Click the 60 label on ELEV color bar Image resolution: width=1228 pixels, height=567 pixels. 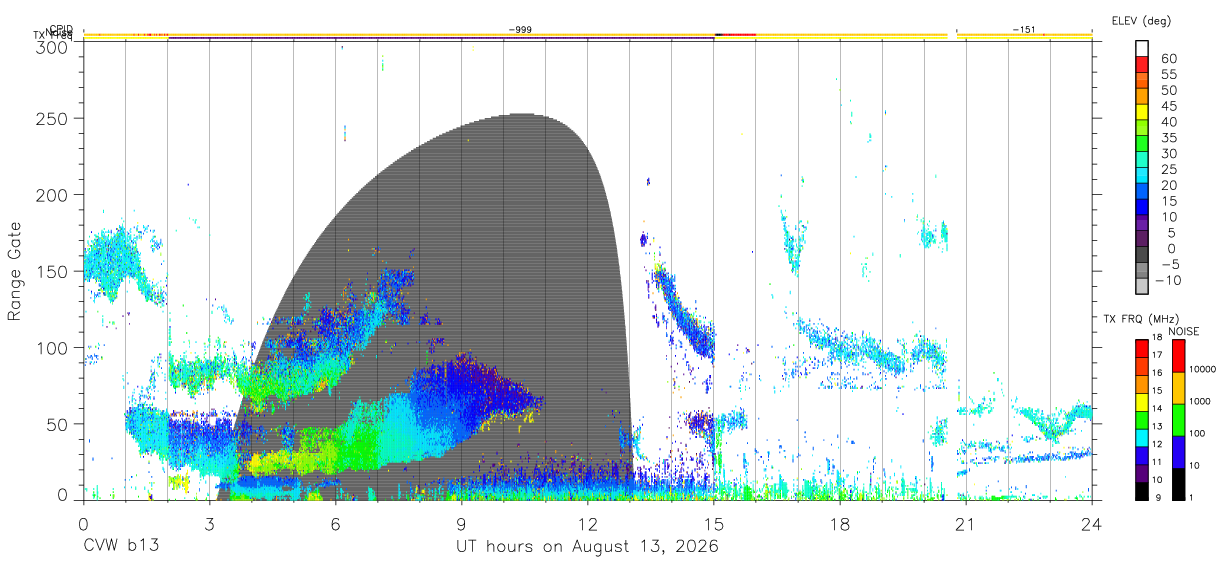pos(1168,58)
